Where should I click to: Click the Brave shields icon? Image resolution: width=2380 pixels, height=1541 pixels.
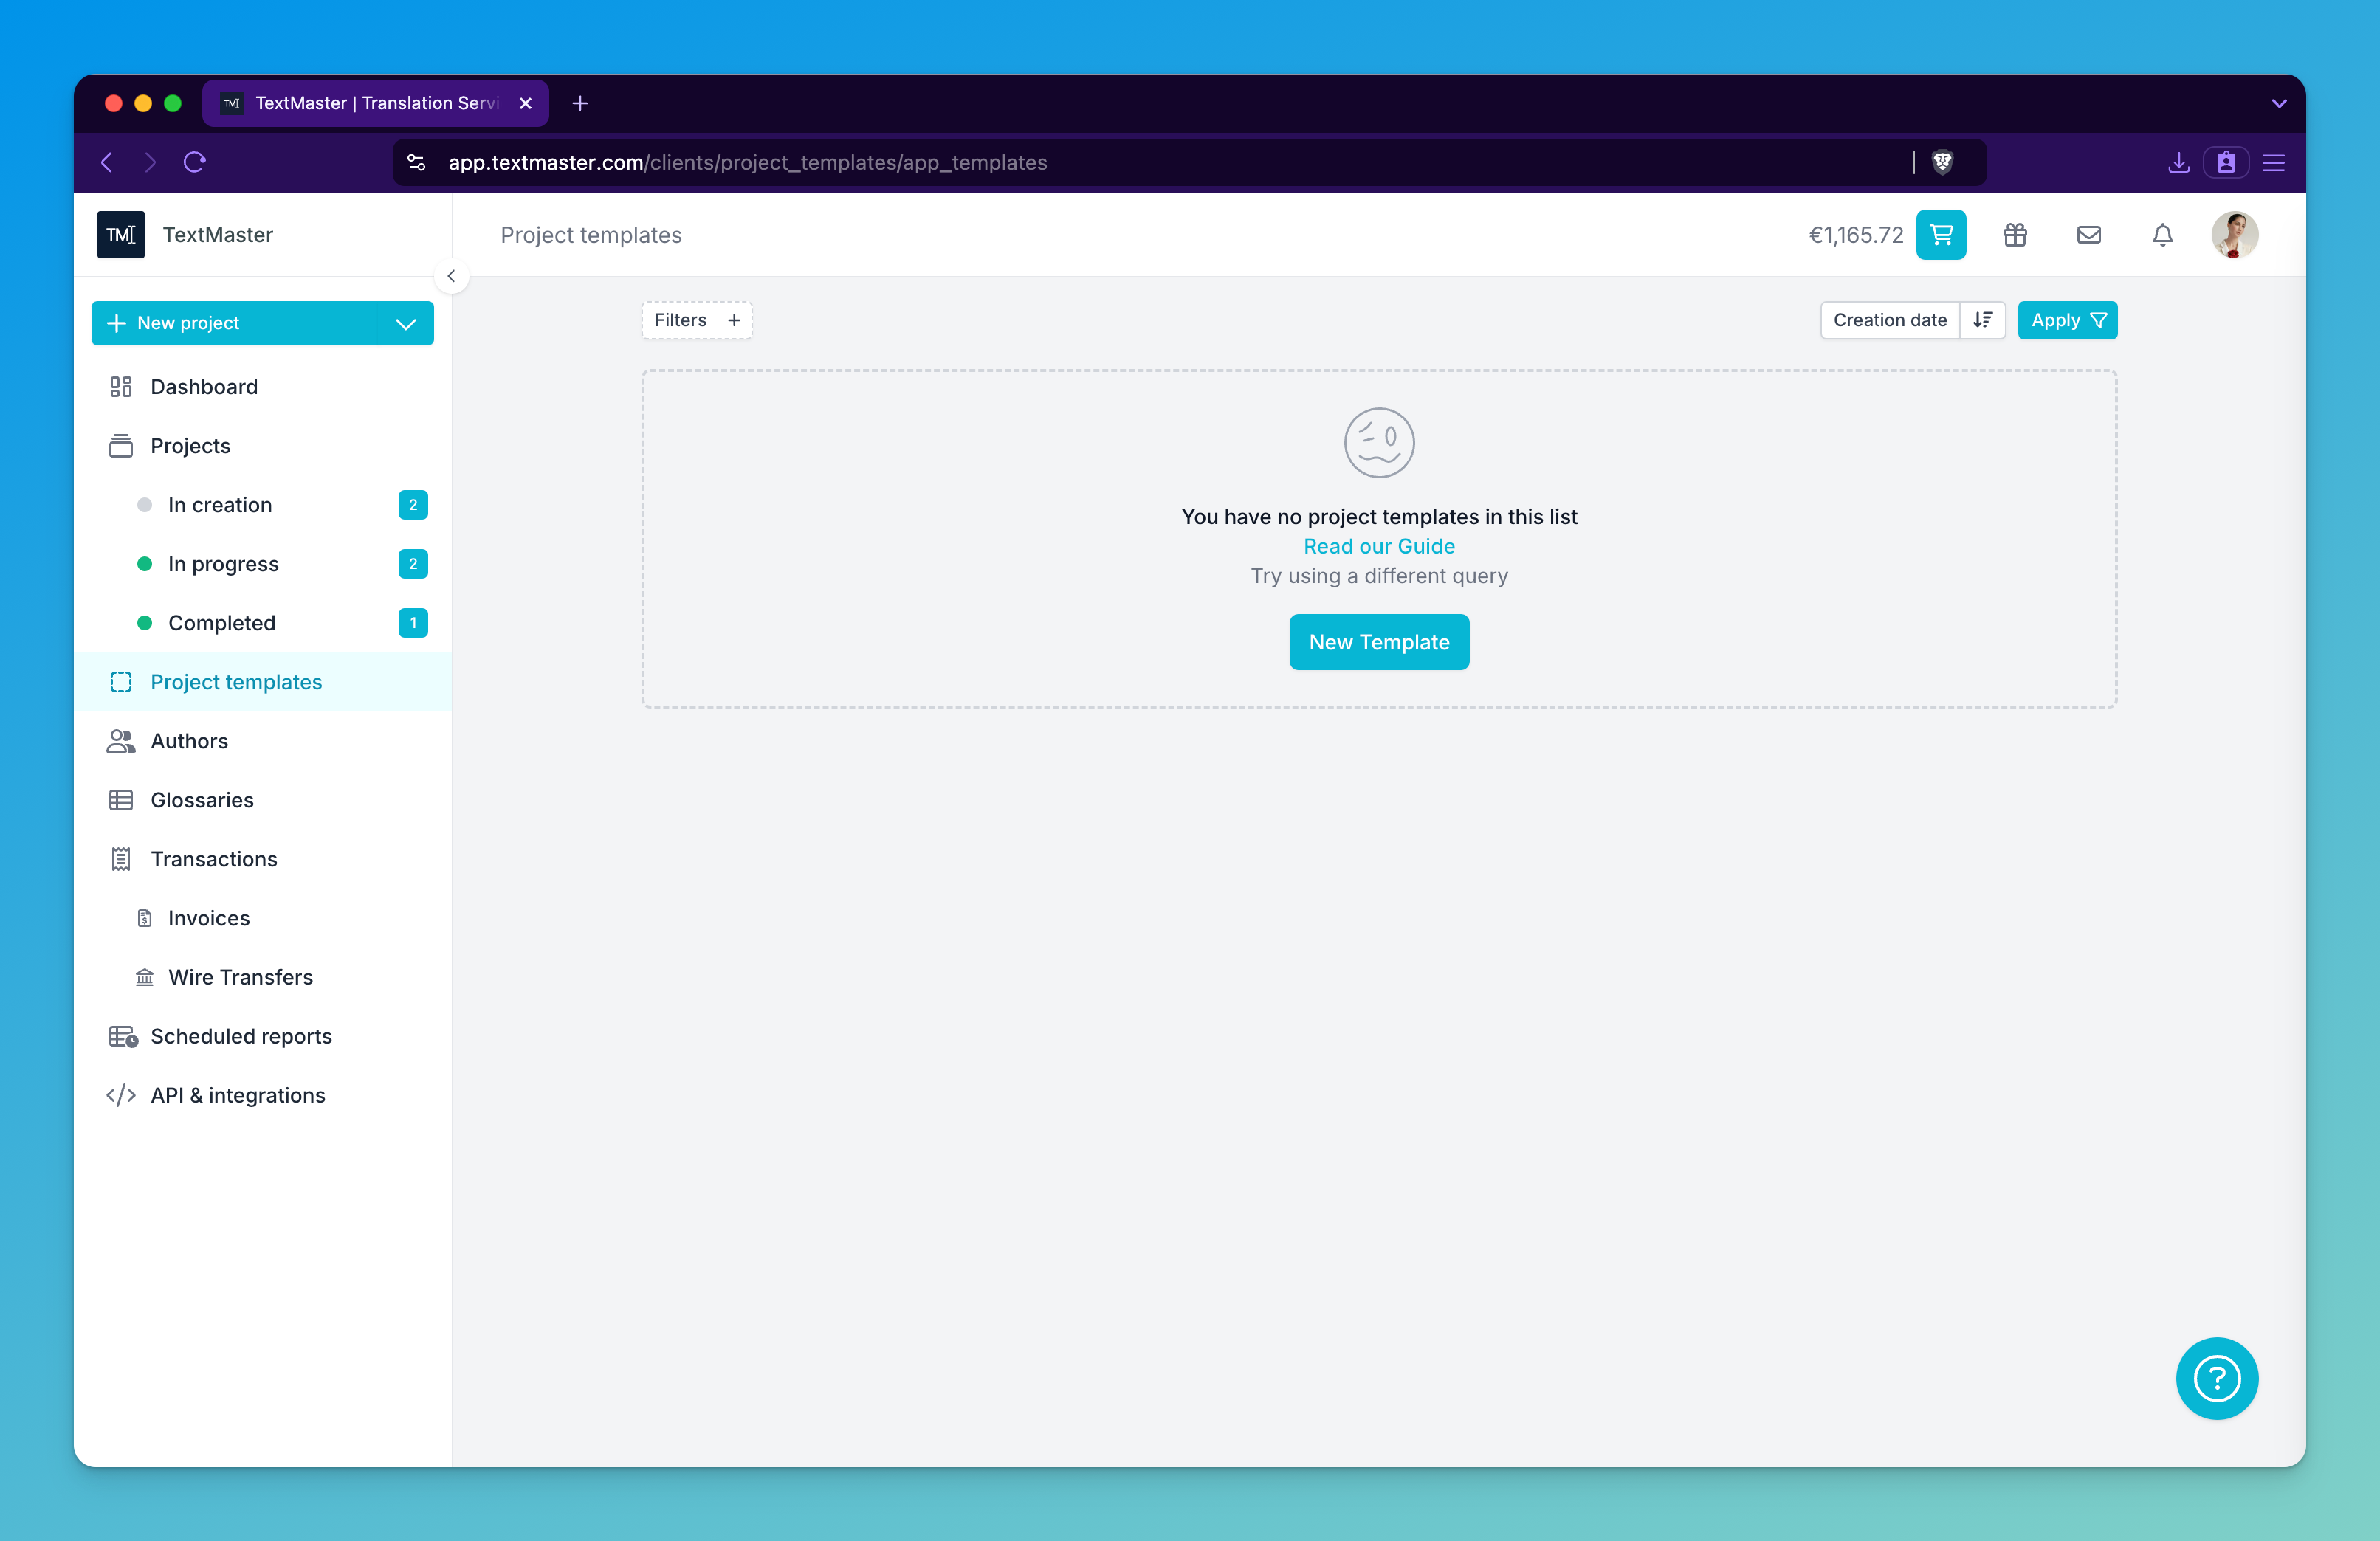click(1942, 162)
